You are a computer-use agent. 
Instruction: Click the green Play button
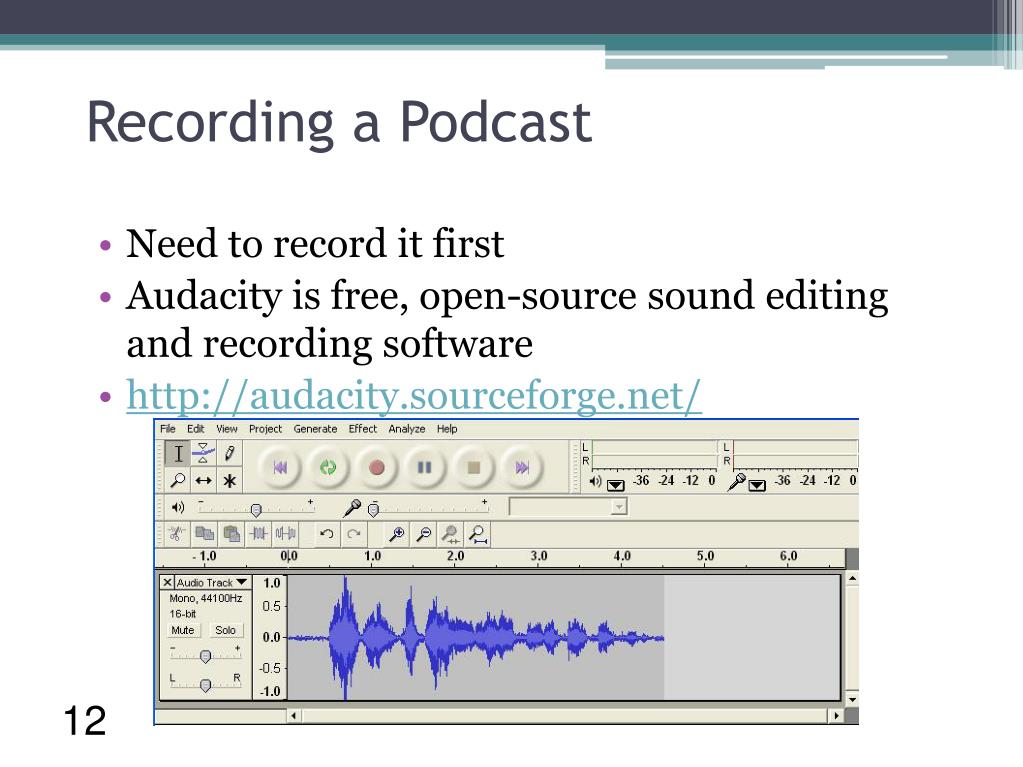pos(328,468)
